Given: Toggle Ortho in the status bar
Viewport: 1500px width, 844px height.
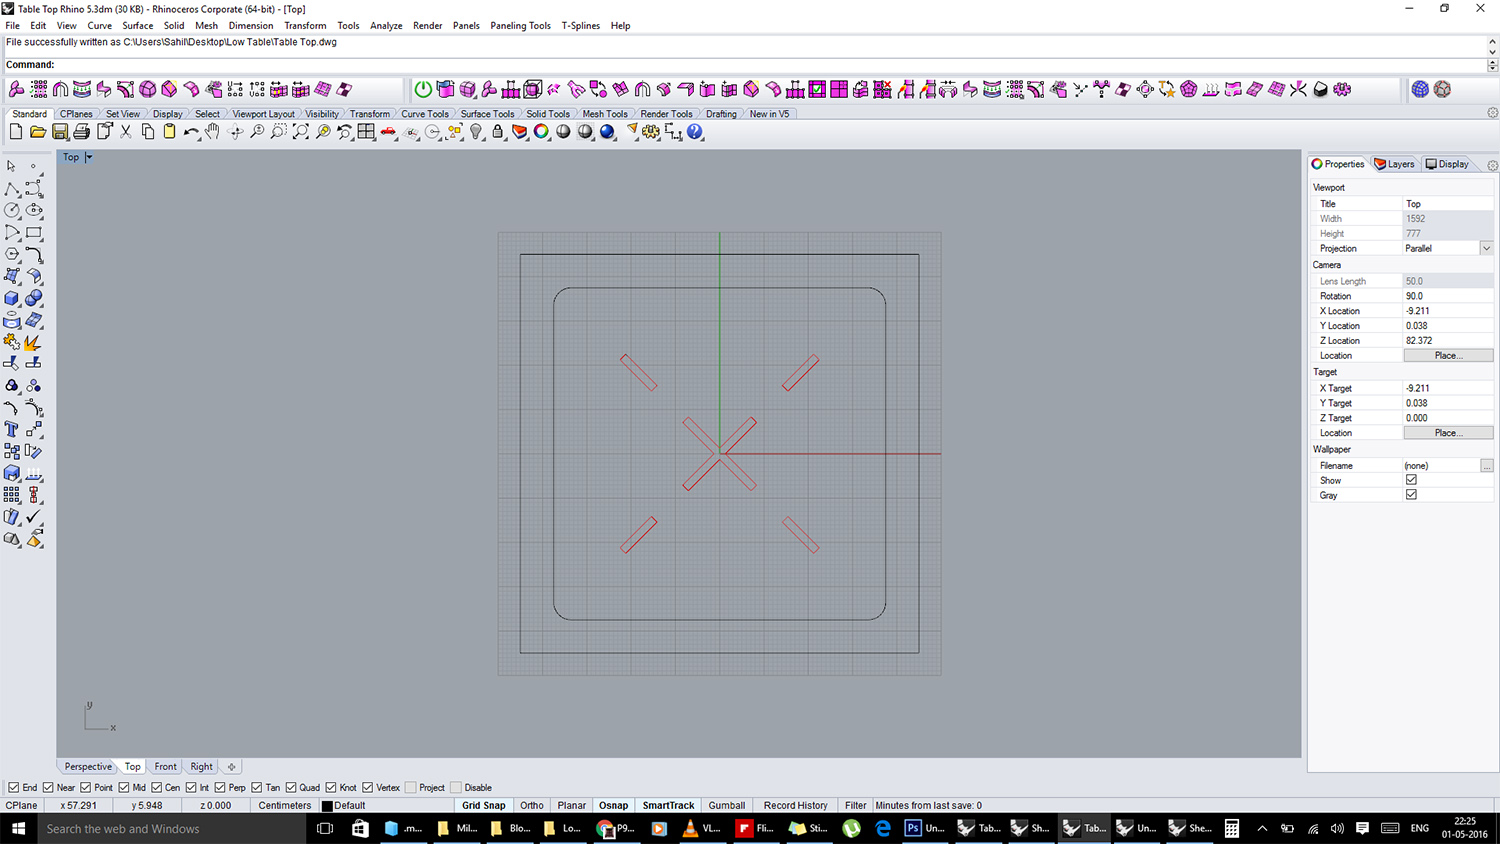Looking at the screenshot, I should click(x=532, y=806).
